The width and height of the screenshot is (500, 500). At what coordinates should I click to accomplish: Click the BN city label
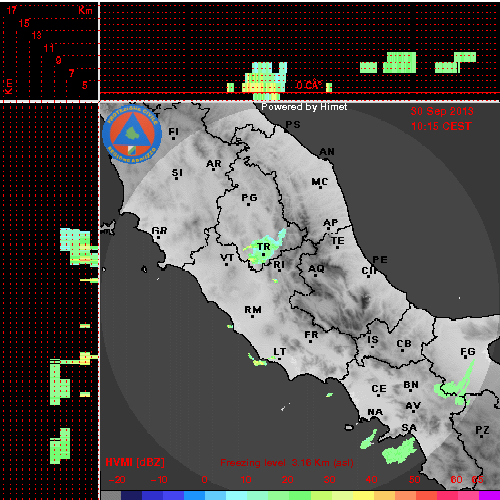[x=411, y=385]
